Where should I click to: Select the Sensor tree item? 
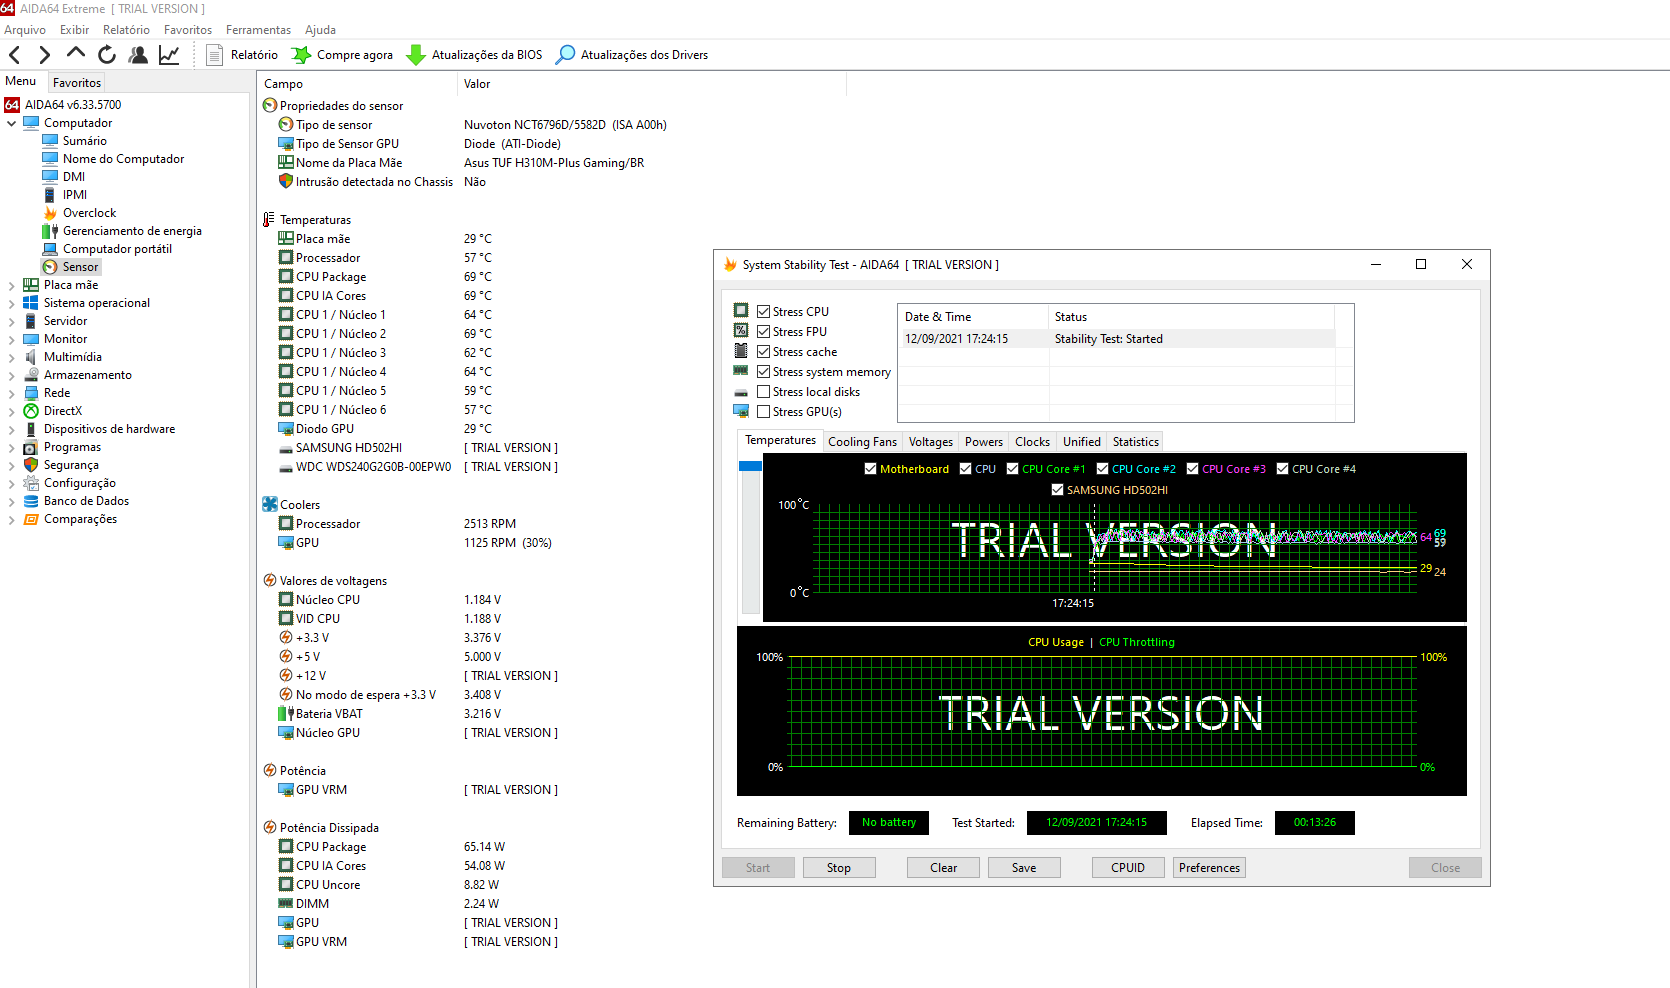point(80,267)
